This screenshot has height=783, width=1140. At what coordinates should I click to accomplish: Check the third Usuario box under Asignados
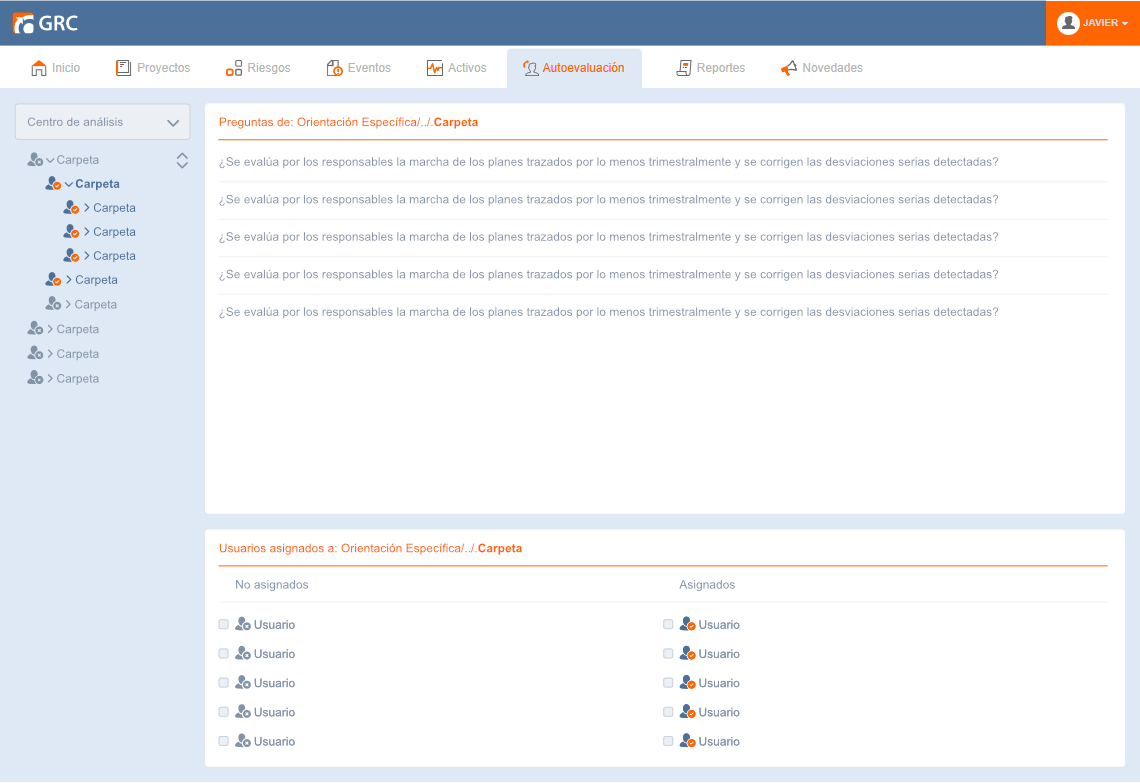pos(668,683)
